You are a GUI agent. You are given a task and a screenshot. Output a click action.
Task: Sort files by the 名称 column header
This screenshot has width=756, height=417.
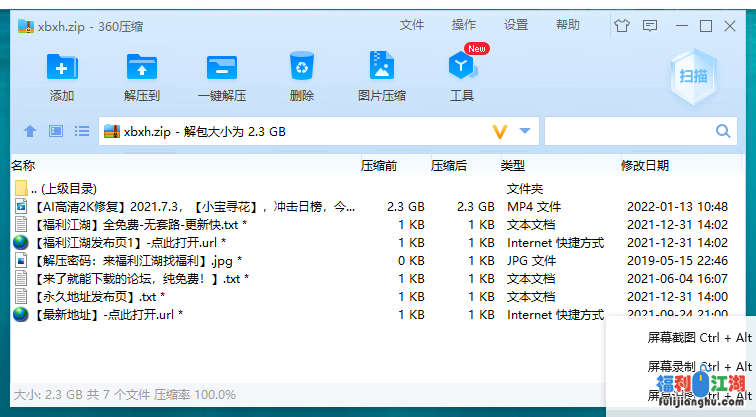pyautogui.click(x=23, y=165)
